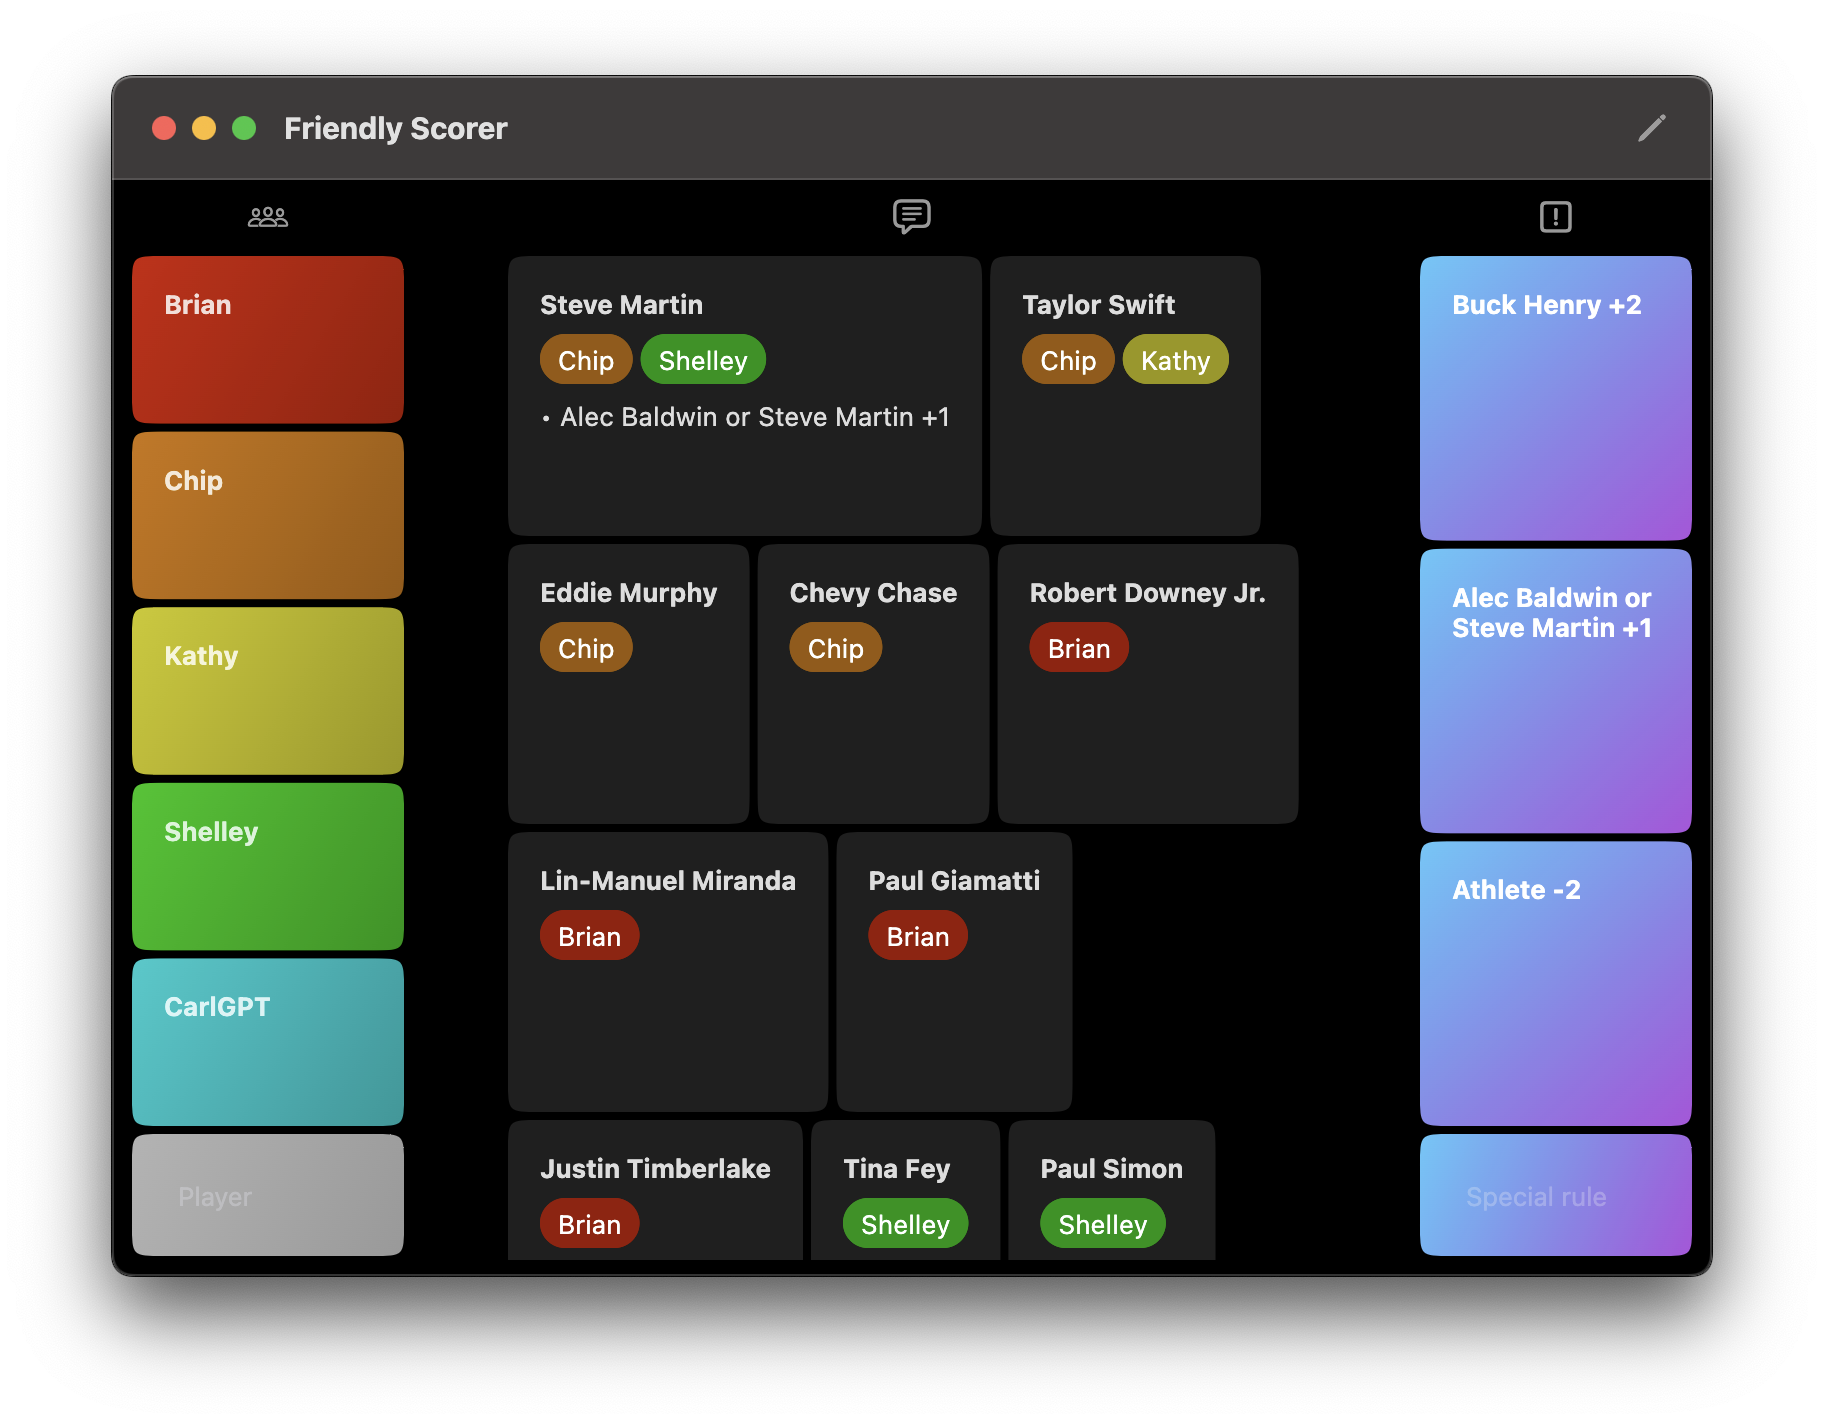Click the pencil edit icon in title bar

pos(1652,128)
